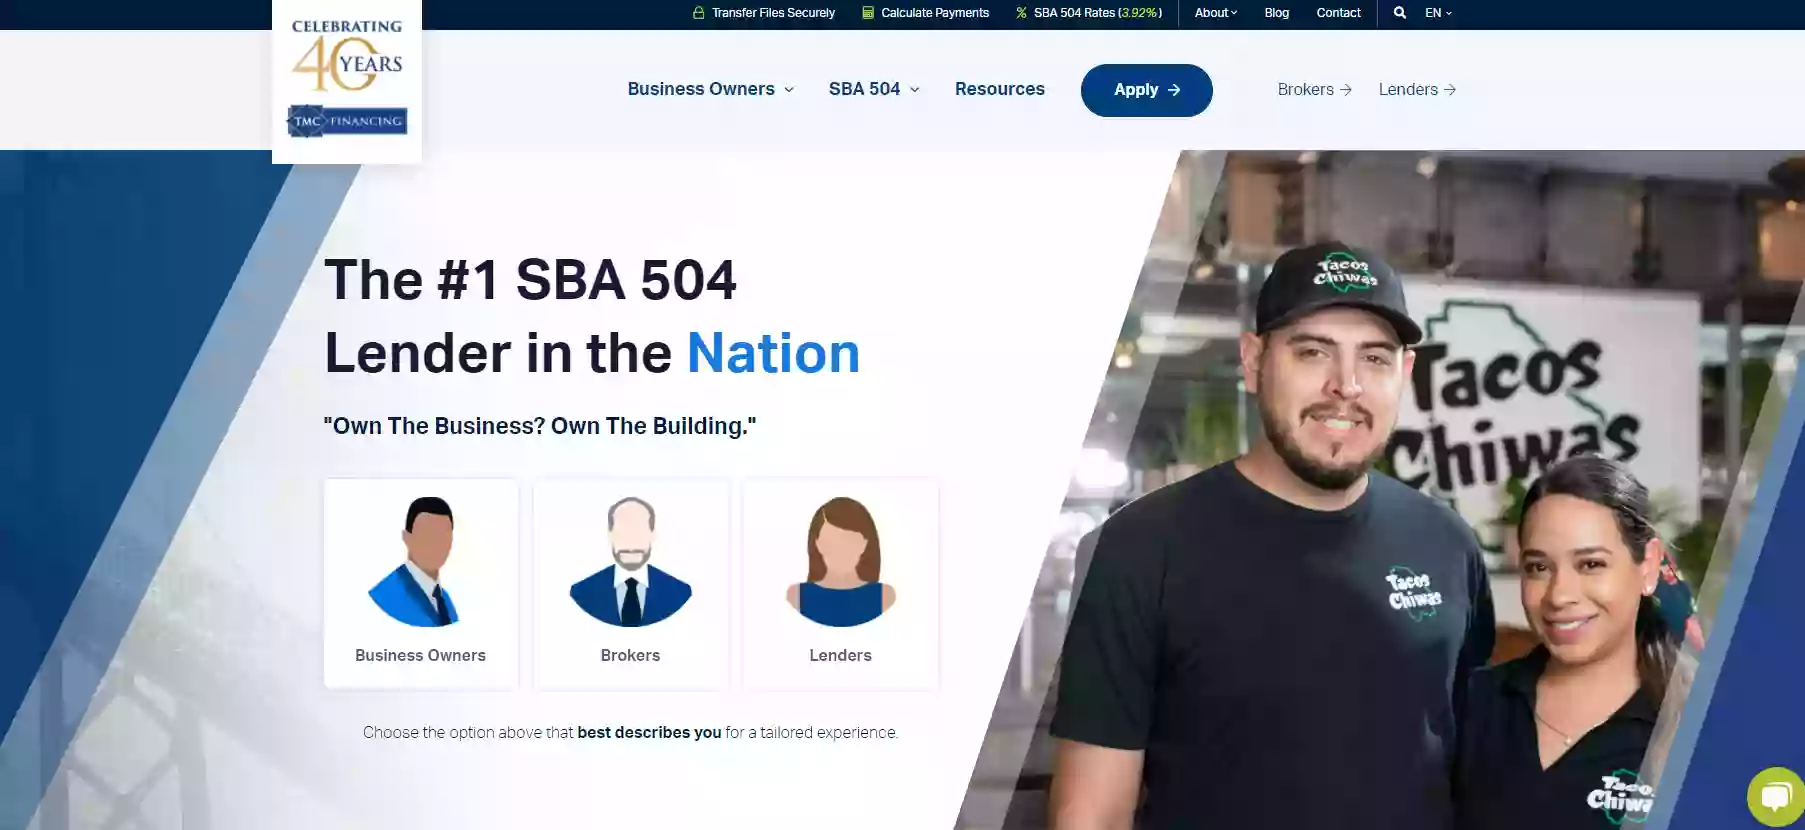Select the Business Owners card label
This screenshot has width=1805, height=830.
(421, 656)
